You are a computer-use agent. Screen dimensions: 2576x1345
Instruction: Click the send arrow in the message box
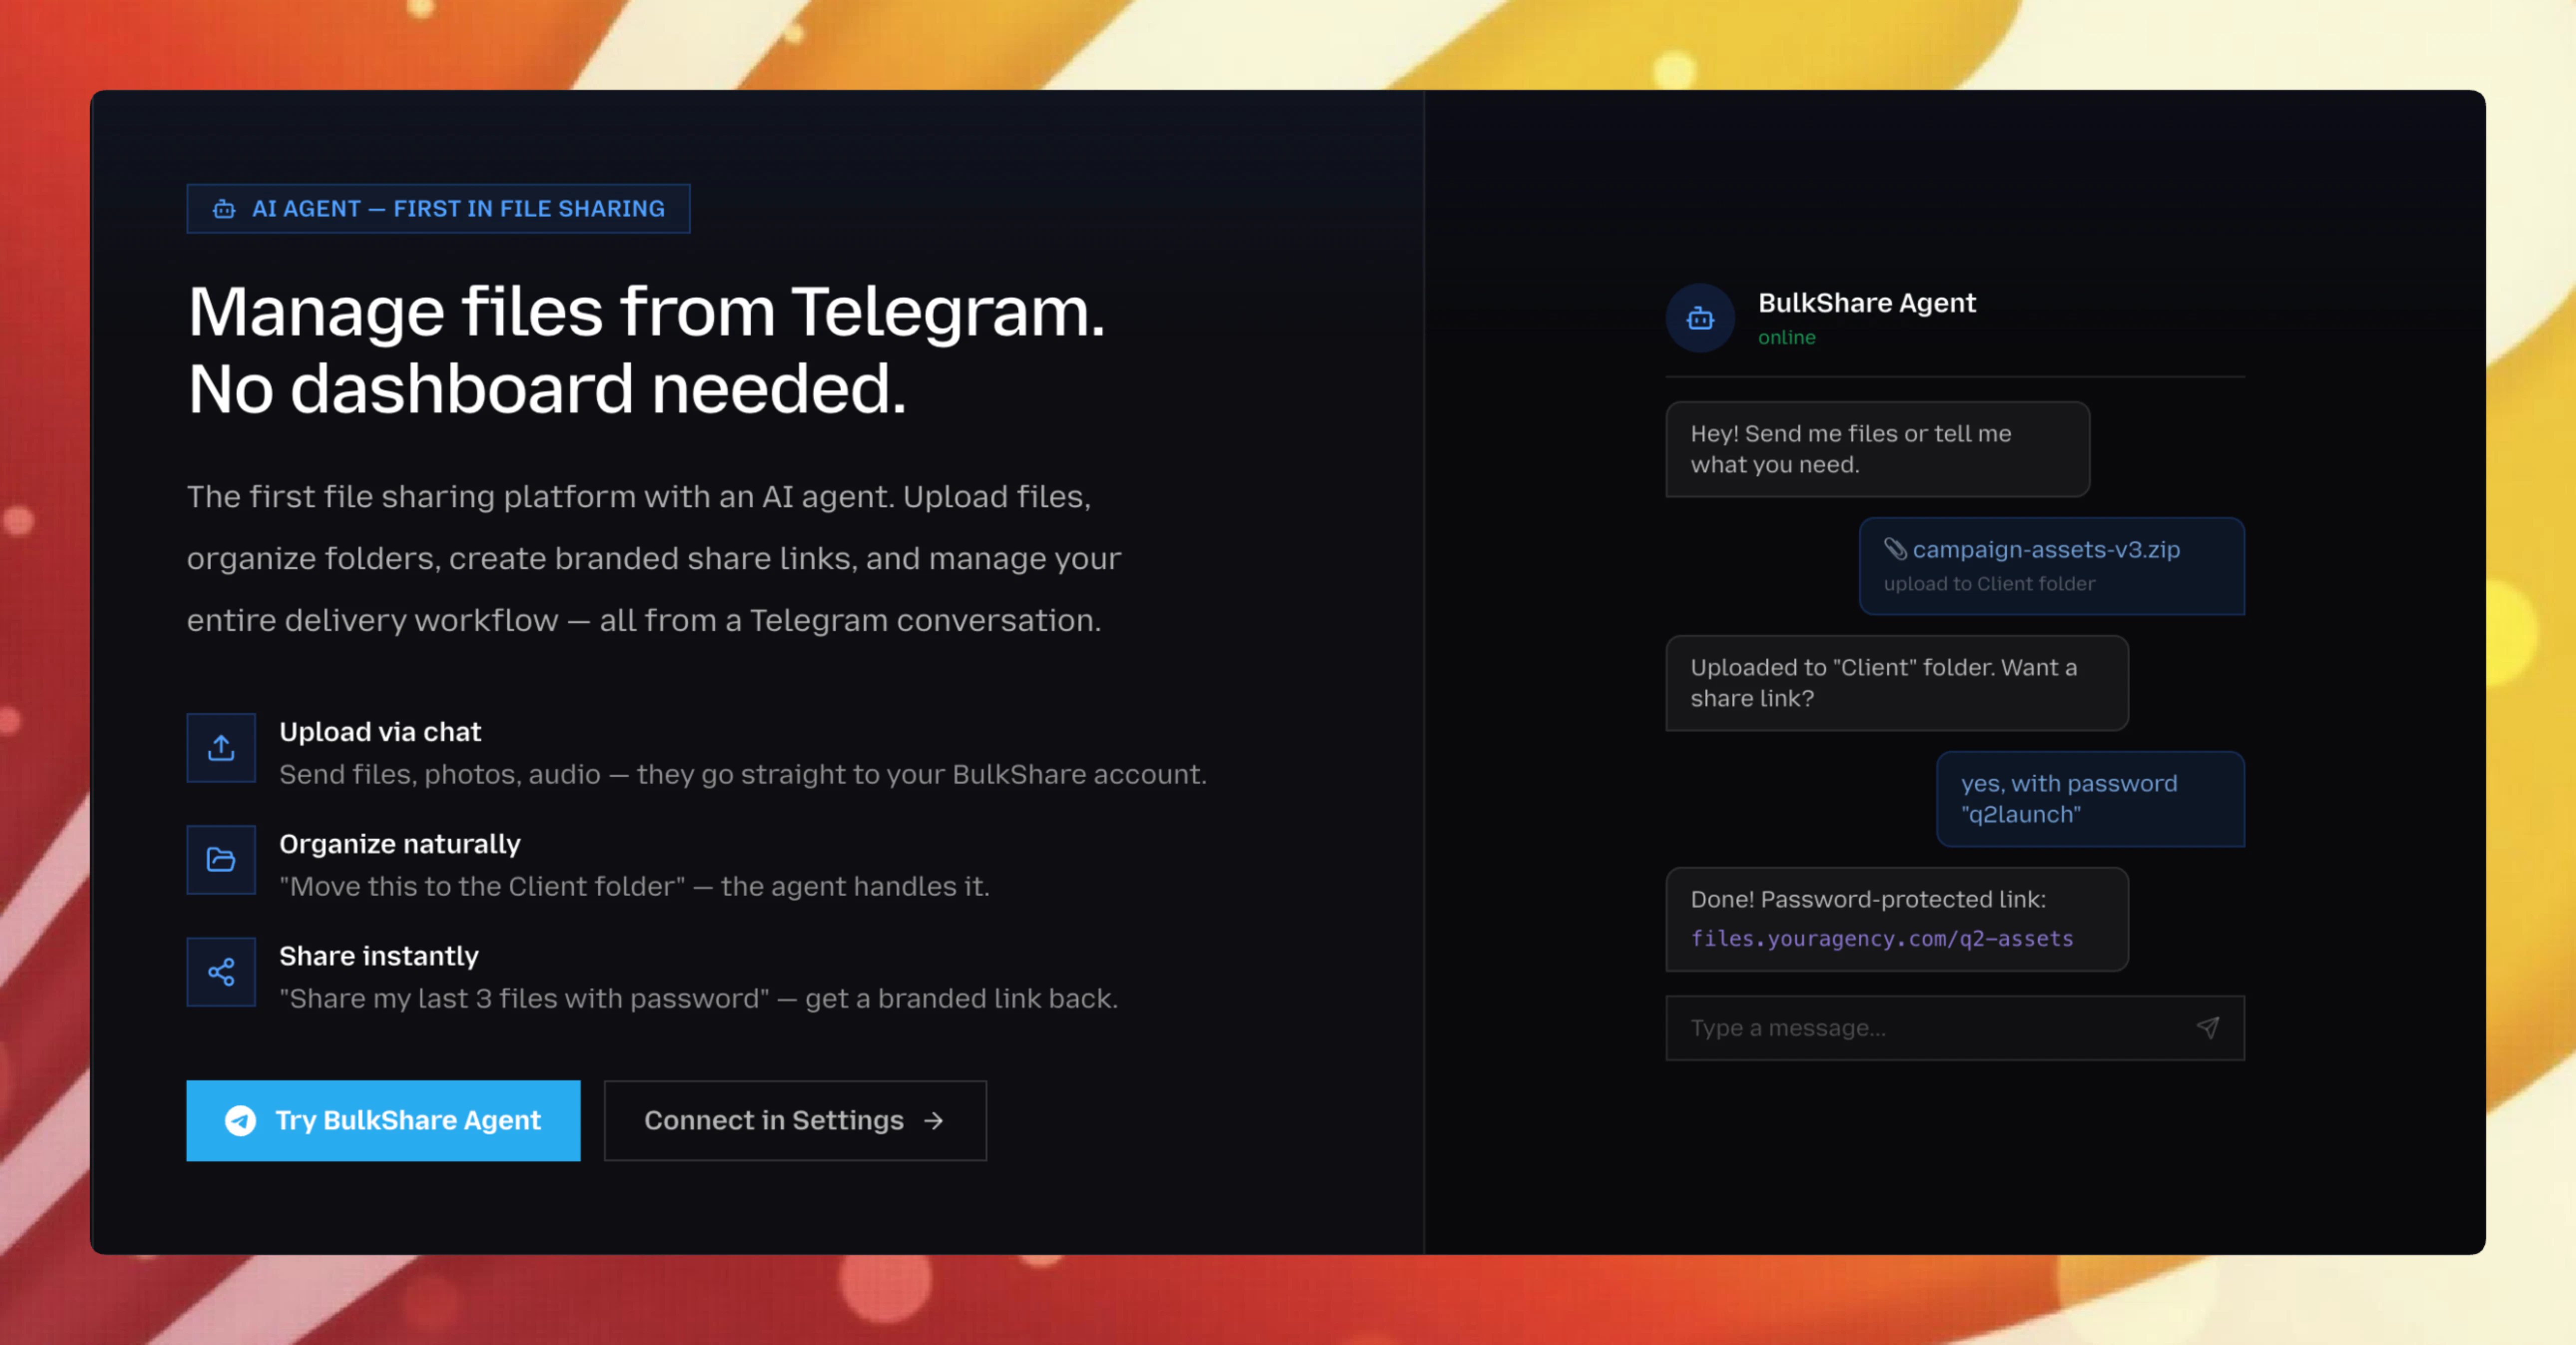(x=2209, y=1027)
